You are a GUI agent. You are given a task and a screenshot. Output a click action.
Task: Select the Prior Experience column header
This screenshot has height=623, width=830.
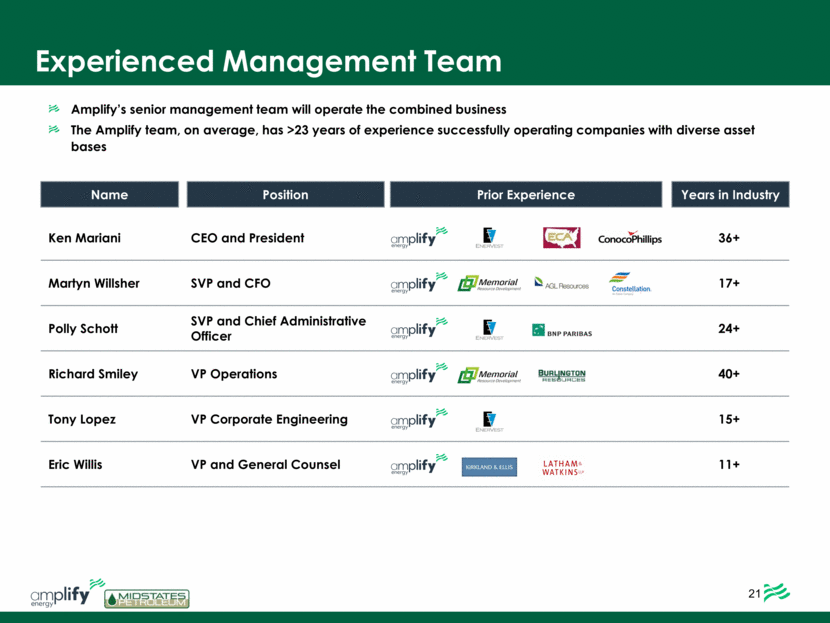click(x=526, y=194)
